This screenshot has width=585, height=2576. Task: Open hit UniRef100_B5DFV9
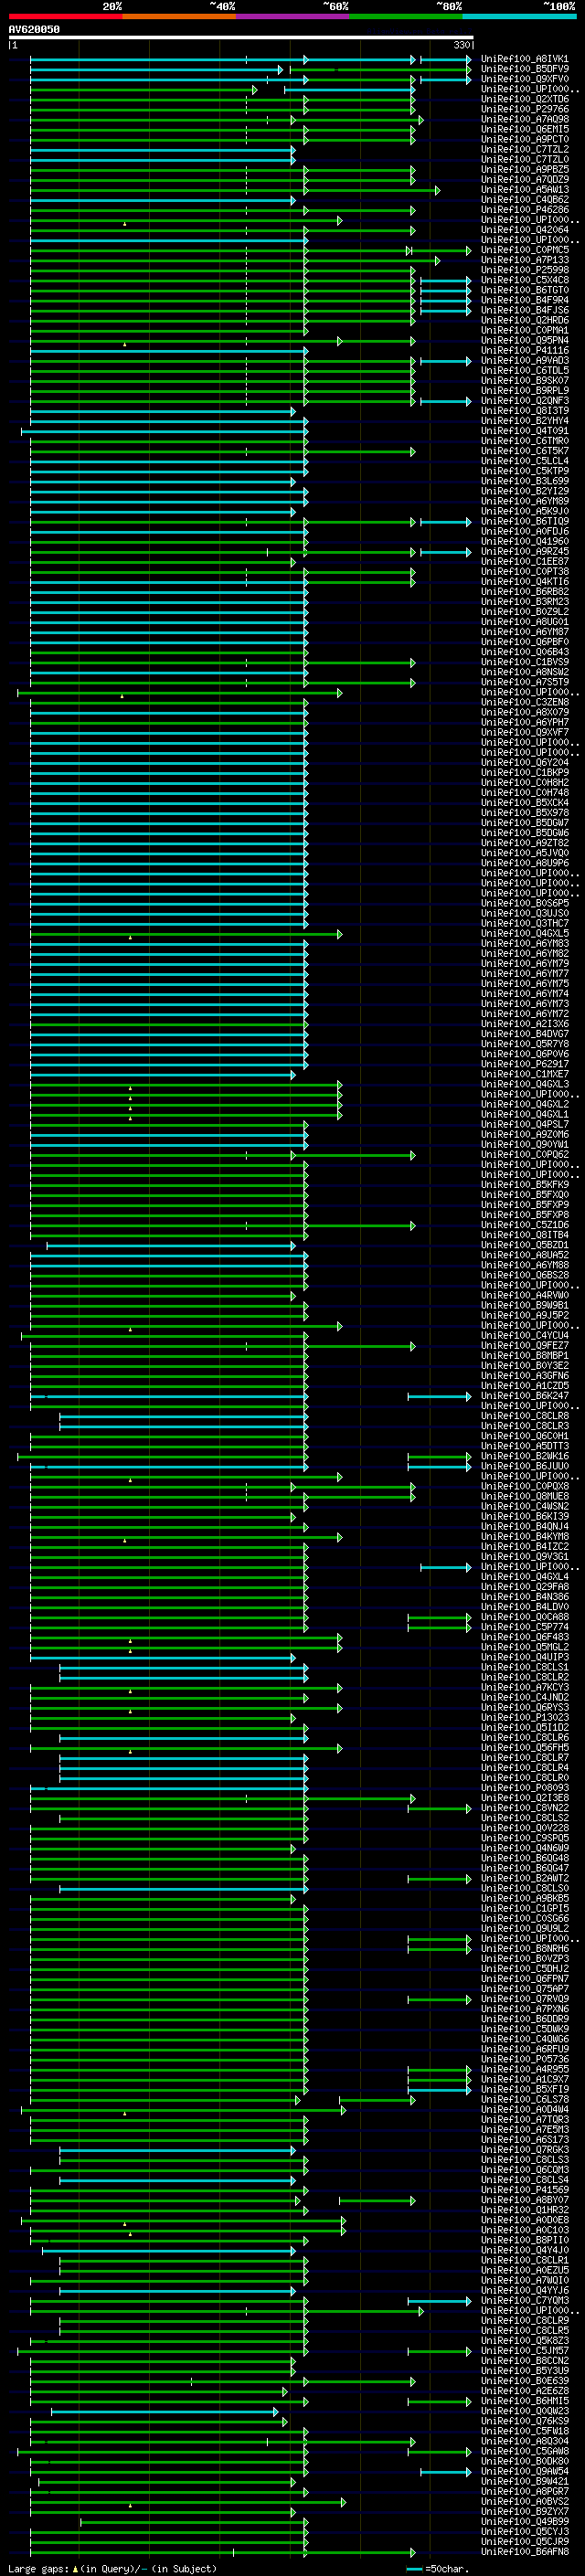(x=524, y=70)
